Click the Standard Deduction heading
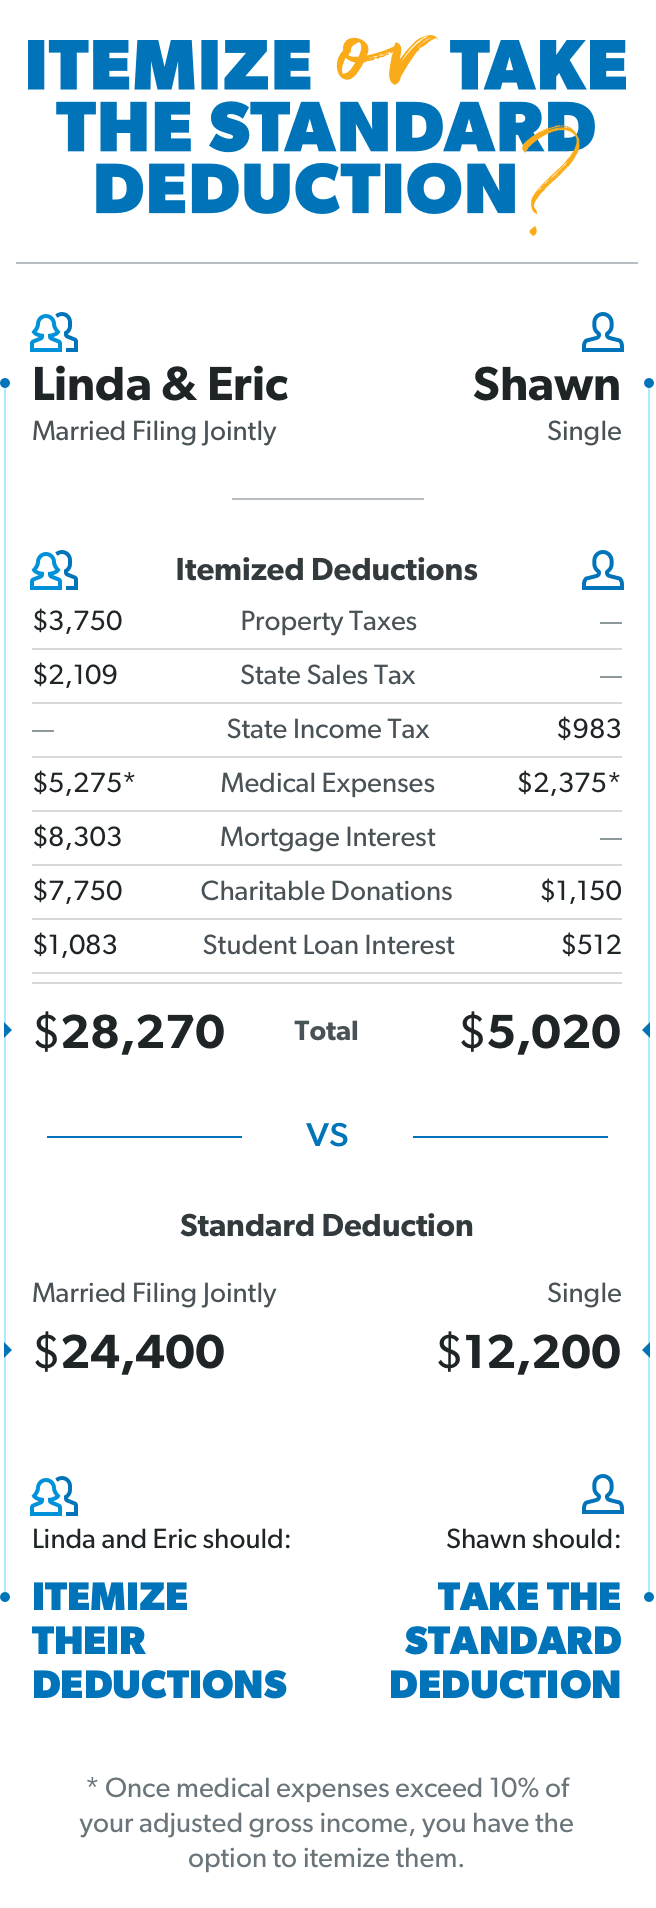This screenshot has width=656, height=1908. [x=327, y=1226]
